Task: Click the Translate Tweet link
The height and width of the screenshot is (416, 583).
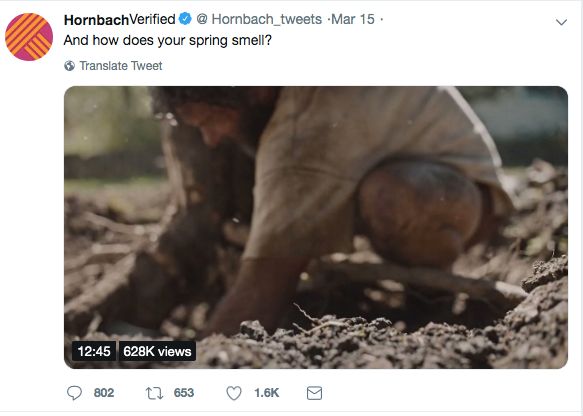Action: [x=121, y=66]
